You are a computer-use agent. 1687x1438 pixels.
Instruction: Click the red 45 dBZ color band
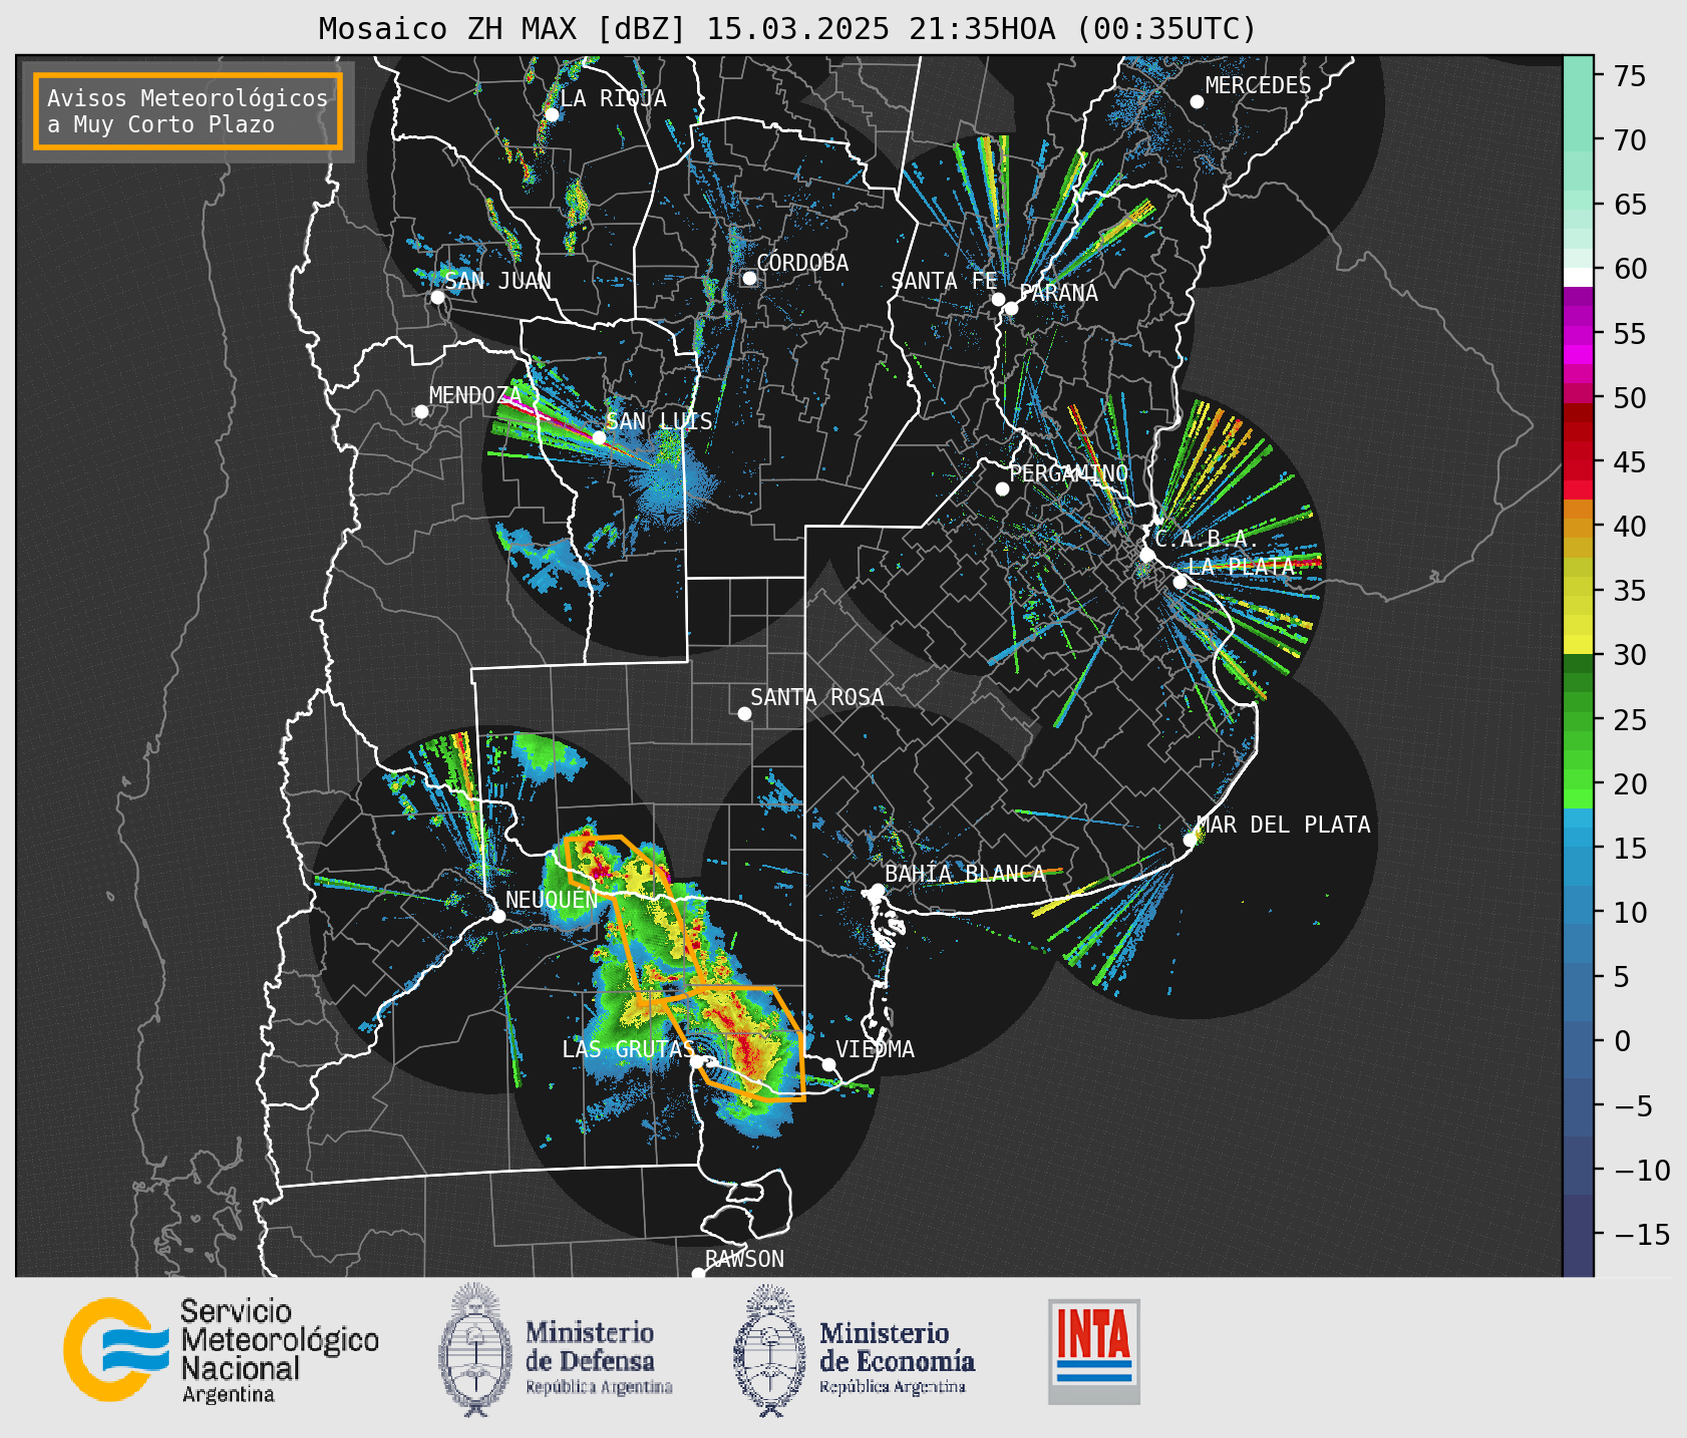(x=1578, y=462)
